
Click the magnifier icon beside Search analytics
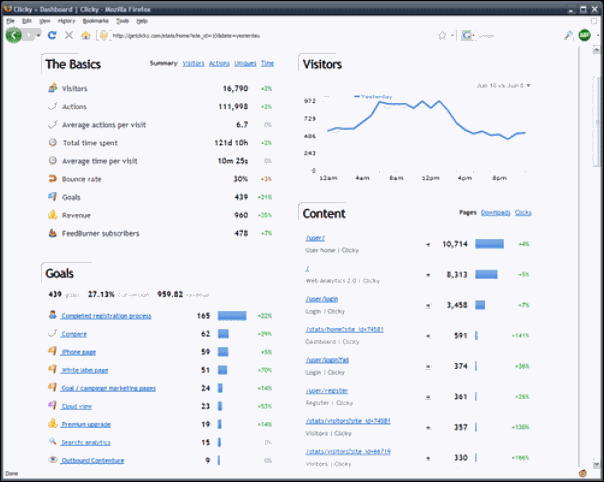pos(52,441)
